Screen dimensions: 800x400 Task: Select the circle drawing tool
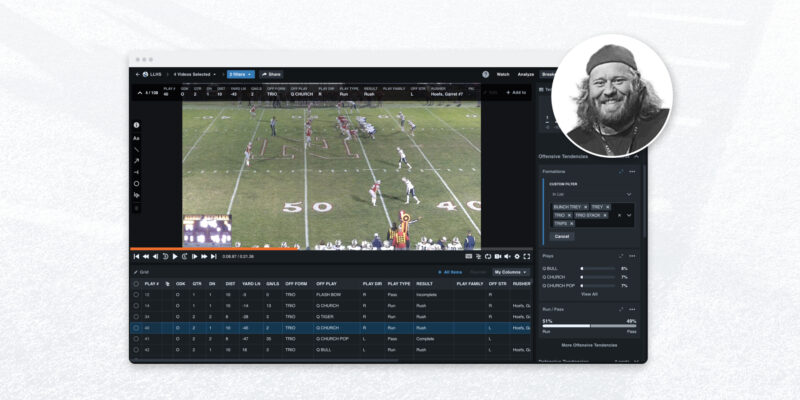(136, 184)
